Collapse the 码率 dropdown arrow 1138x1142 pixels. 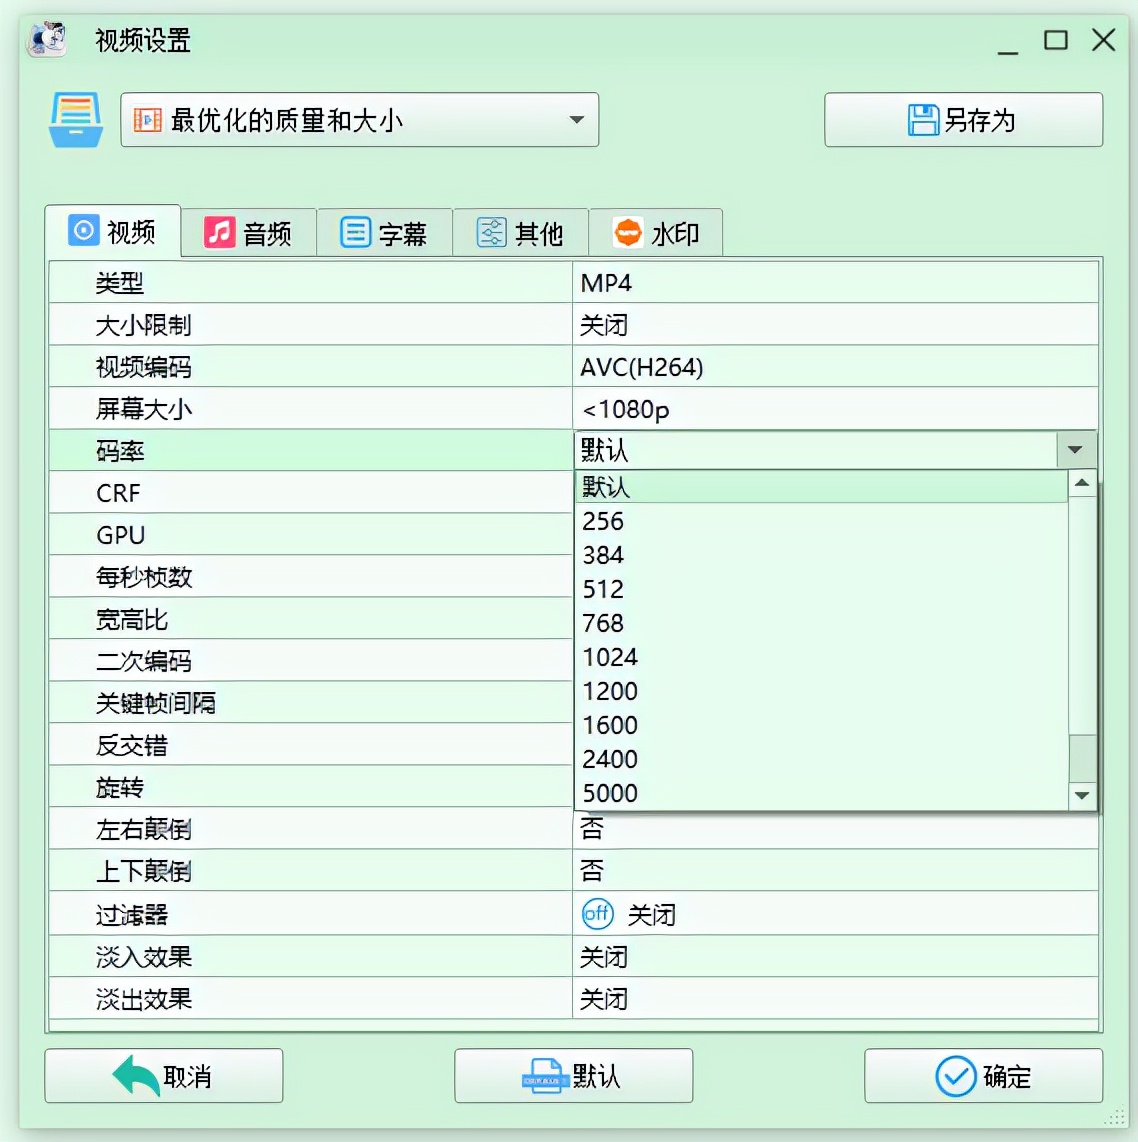pyautogui.click(x=1076, y=449)
